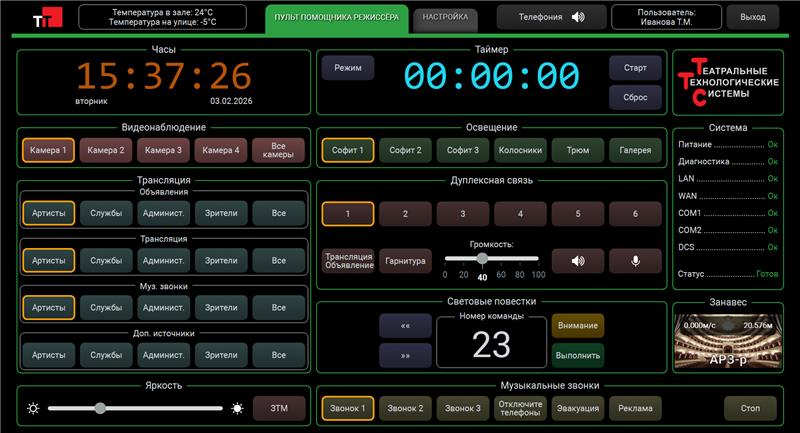This screenshot has height=433, width=800.
Task: Click the previous command double-arrow button
Action: point(405,326)
